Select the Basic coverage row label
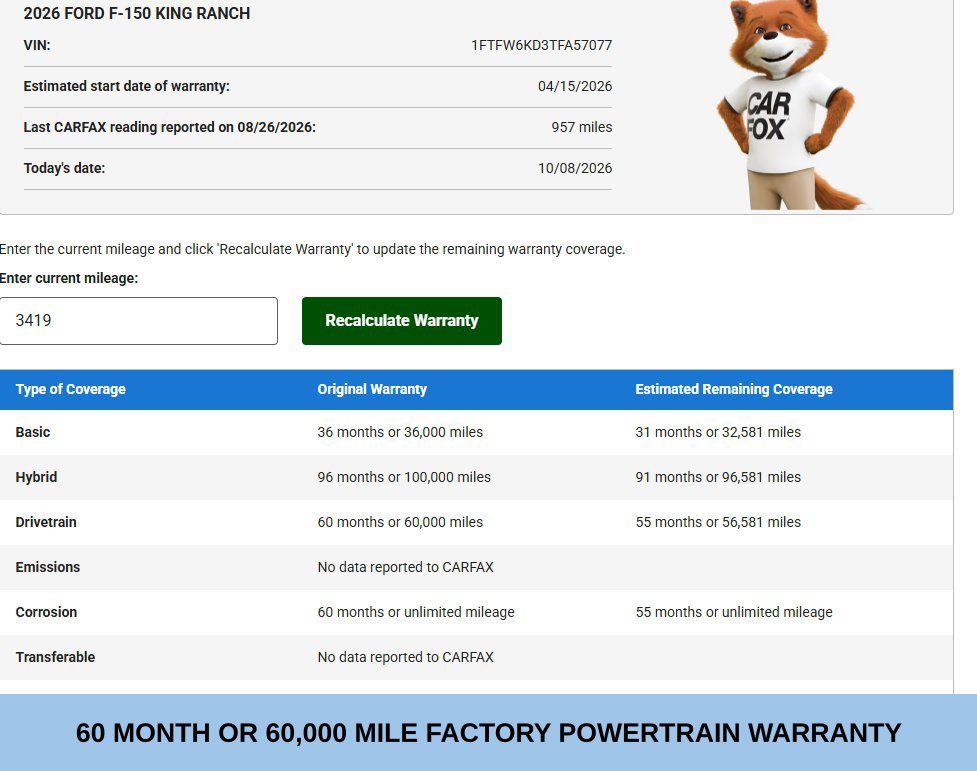Image resolution: width=977 pixels, height=771 pixels. (32, 432)
